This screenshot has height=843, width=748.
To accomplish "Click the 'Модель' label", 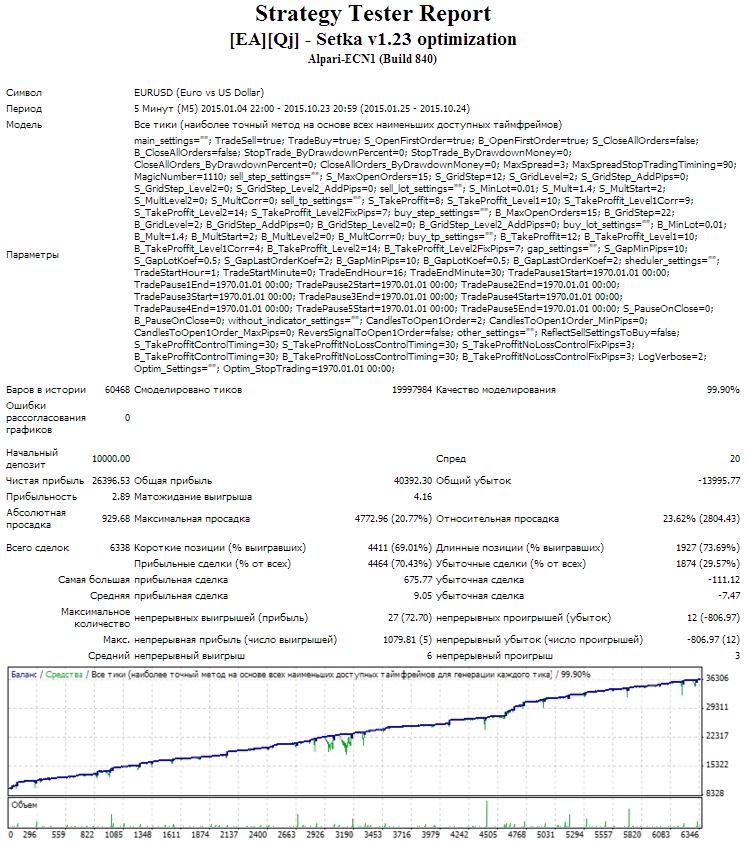I will [x=24, y=125].
